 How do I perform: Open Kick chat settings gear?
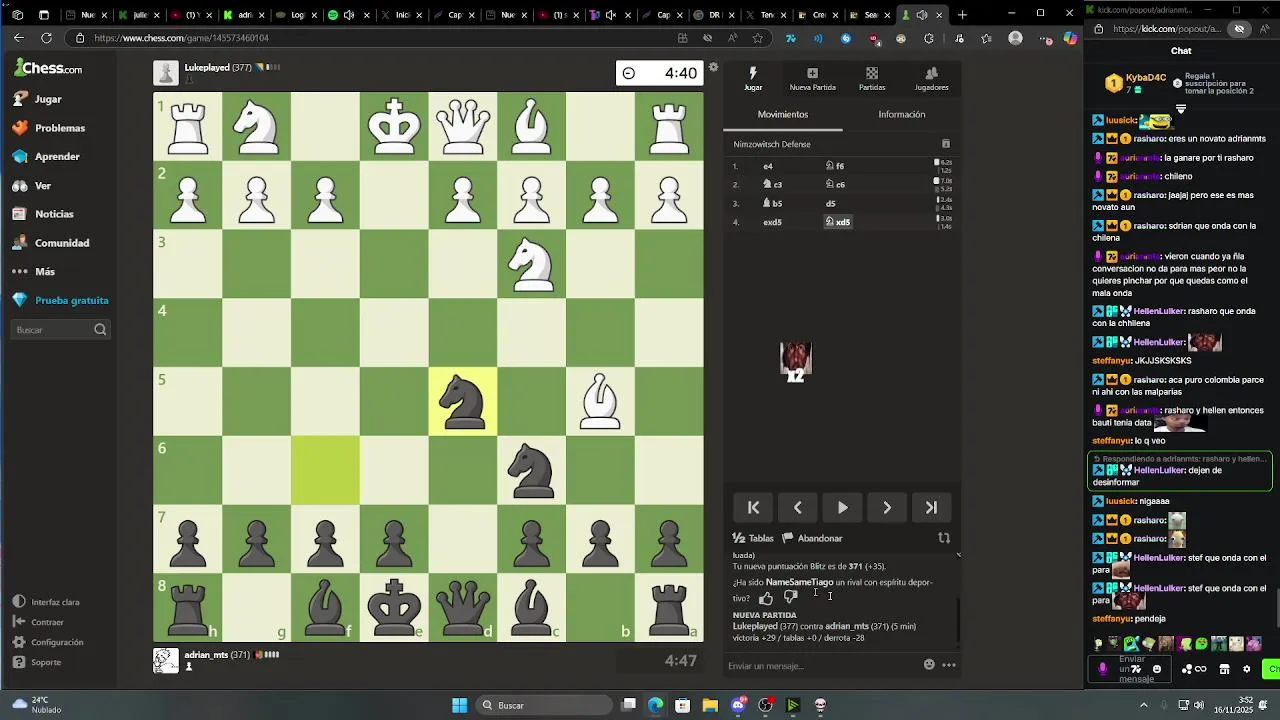tap(1246, 669)
